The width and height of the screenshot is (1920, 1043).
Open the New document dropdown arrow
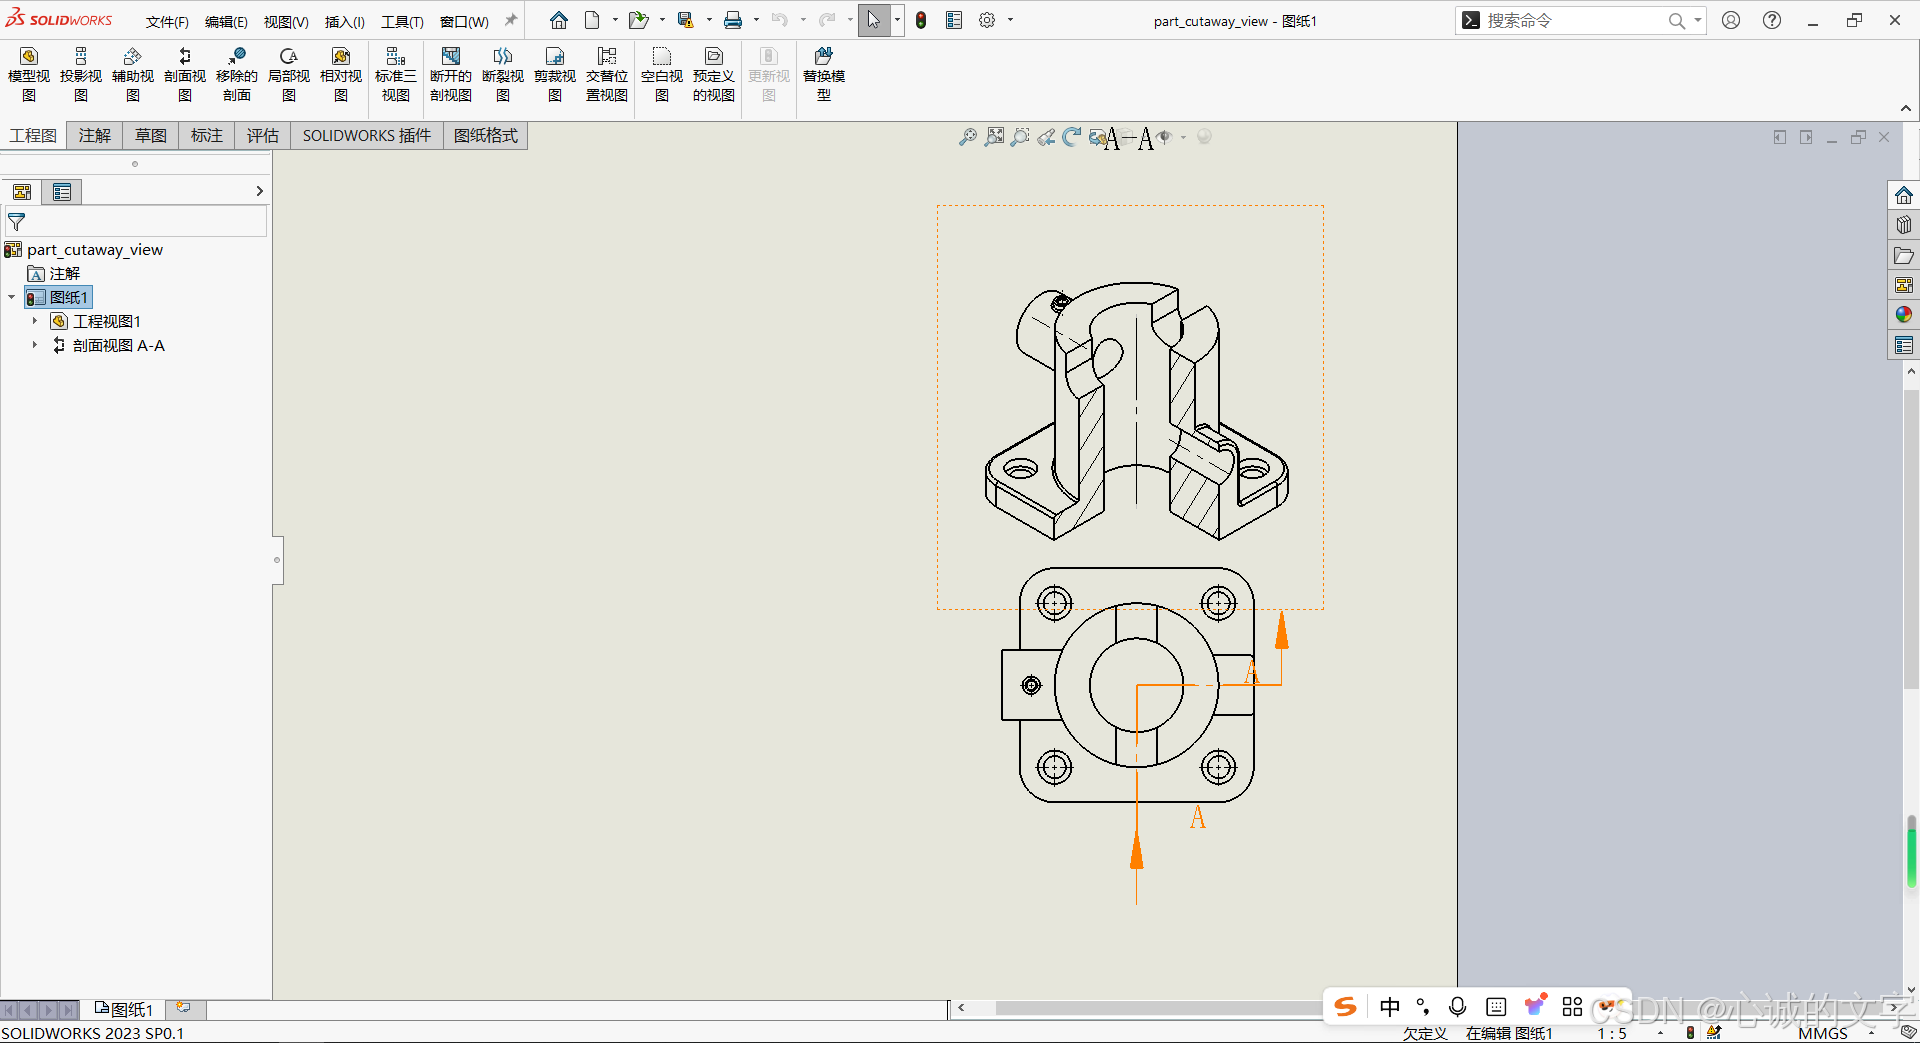coord(614,20)
